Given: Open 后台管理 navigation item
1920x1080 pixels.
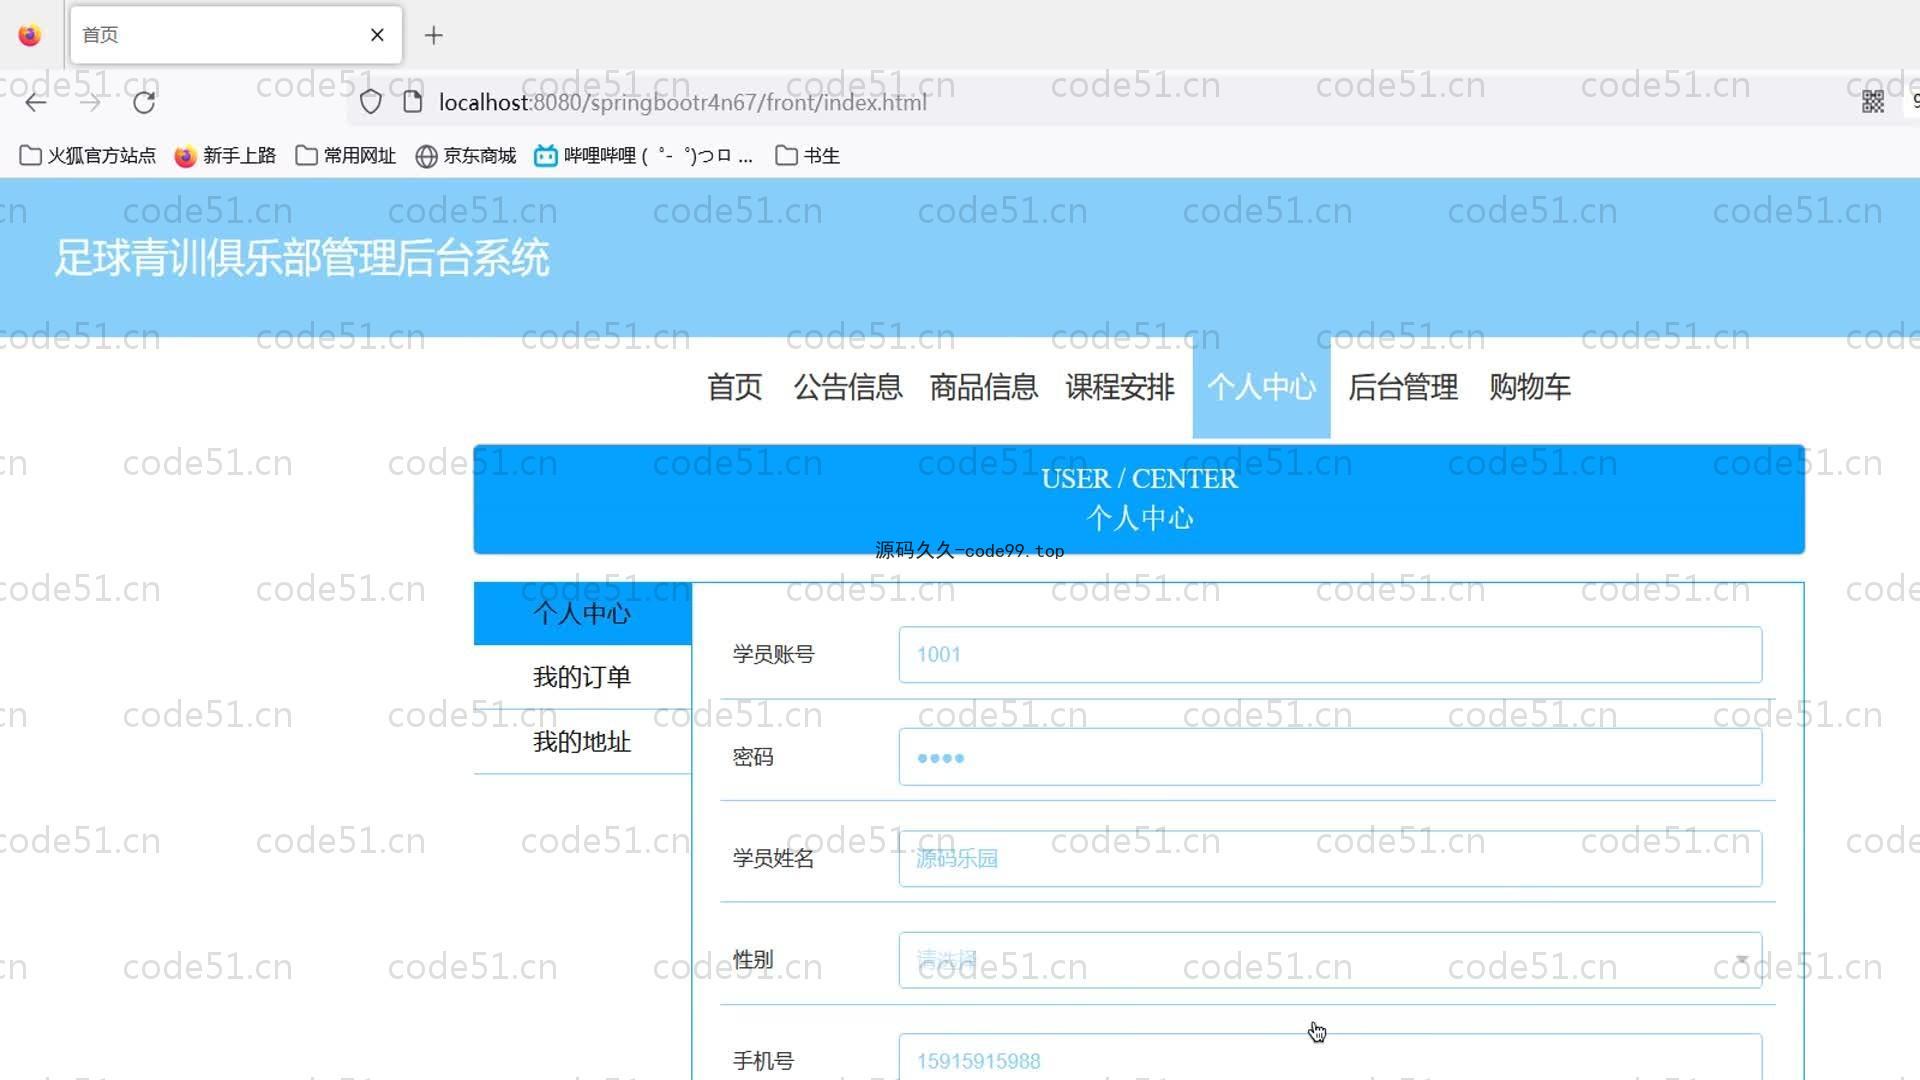Looking at the screenshot, I should pyautogui.click(x=1403, y=387).
